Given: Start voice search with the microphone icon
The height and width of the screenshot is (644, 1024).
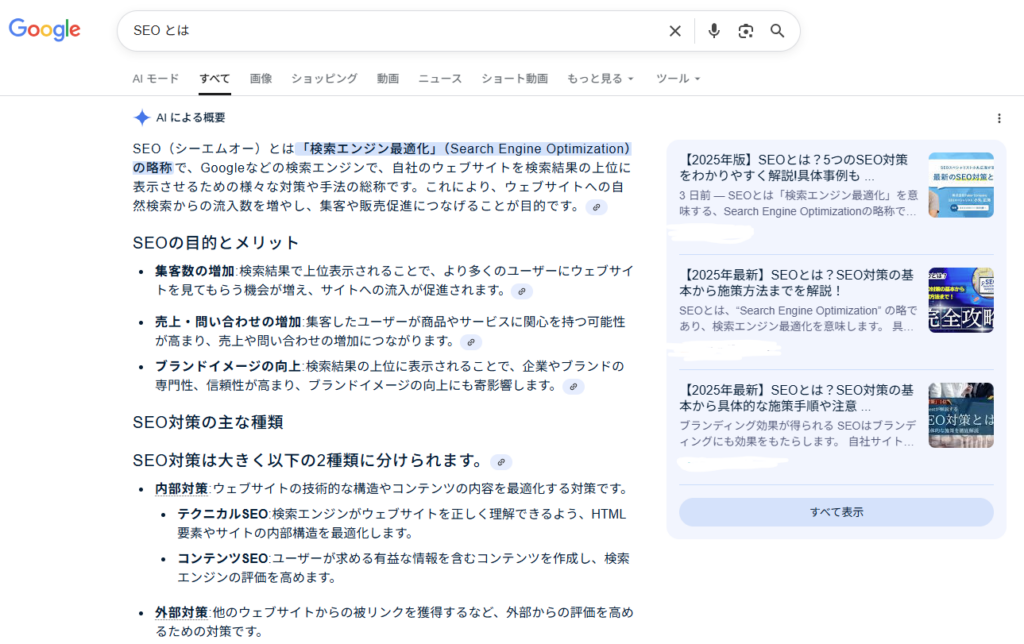Looking at the screenshot, I should (714, 31).
